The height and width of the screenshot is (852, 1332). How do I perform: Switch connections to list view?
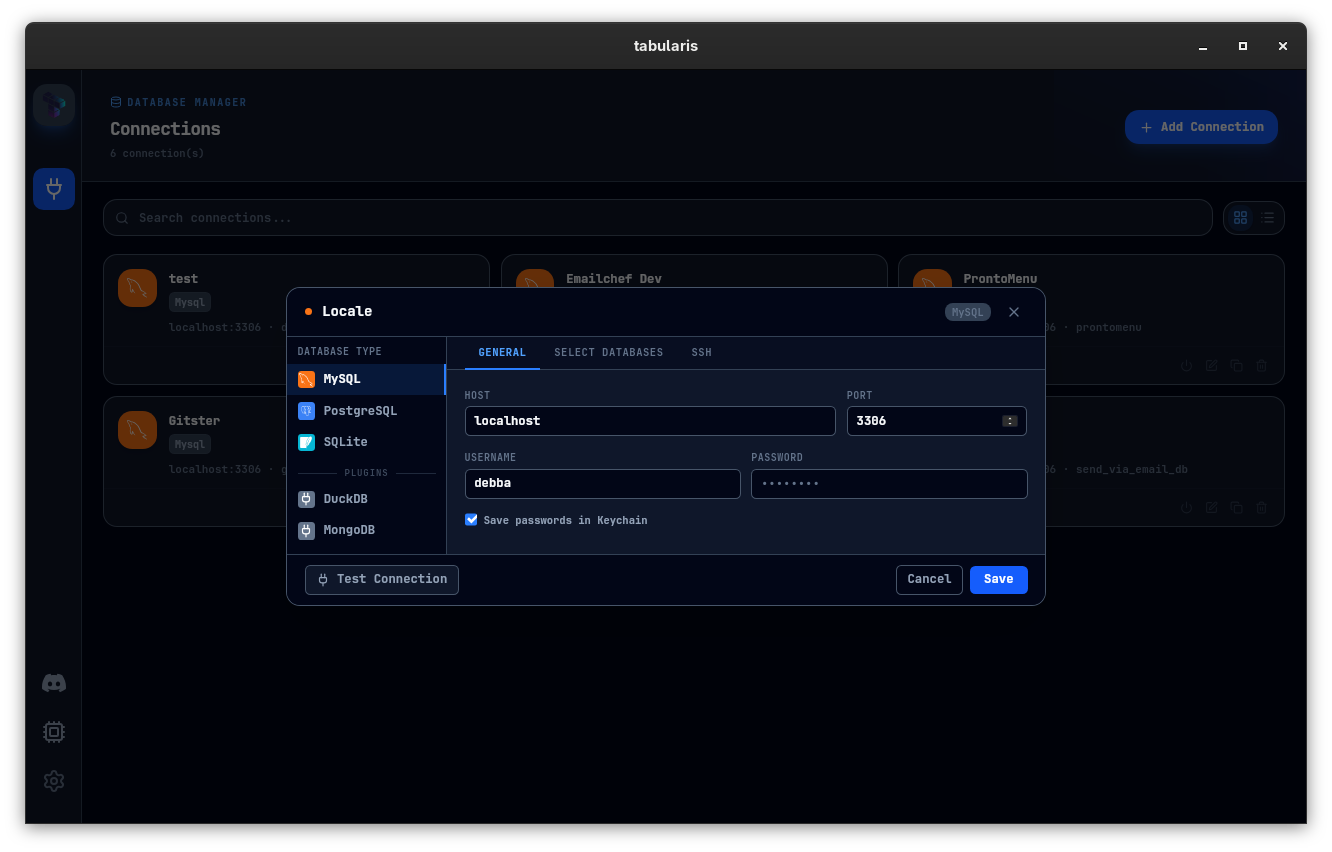point(1267,217)
